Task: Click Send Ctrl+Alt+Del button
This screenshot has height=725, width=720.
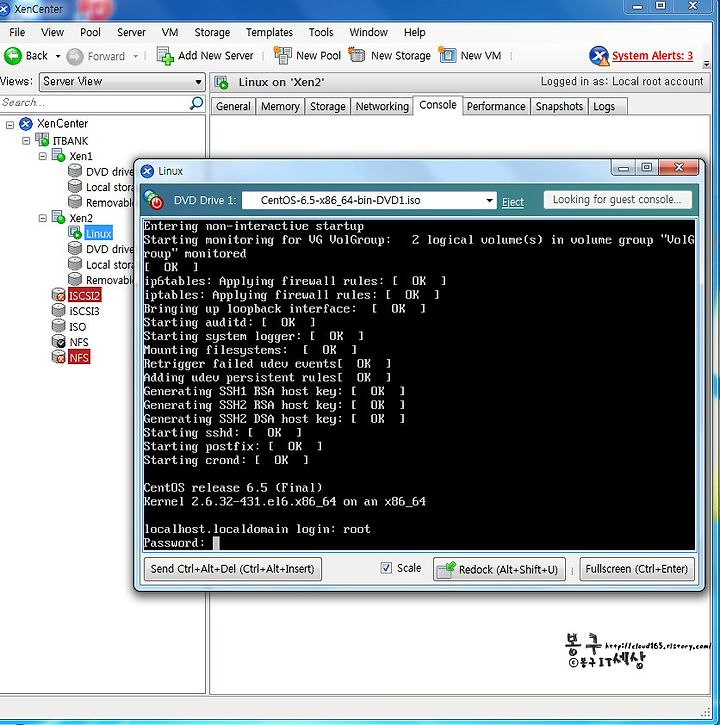Action: click(x=233, y=569)
